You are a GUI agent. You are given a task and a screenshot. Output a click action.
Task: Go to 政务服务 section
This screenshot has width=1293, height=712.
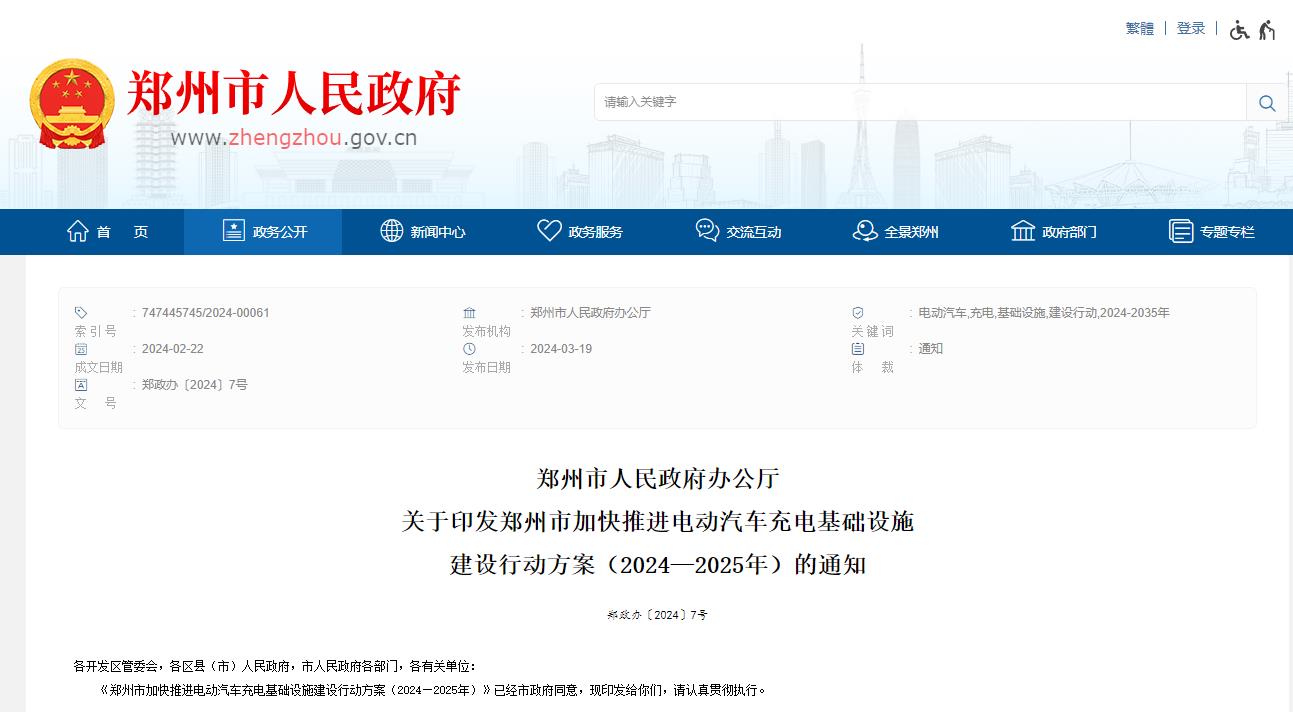(595, 232)
